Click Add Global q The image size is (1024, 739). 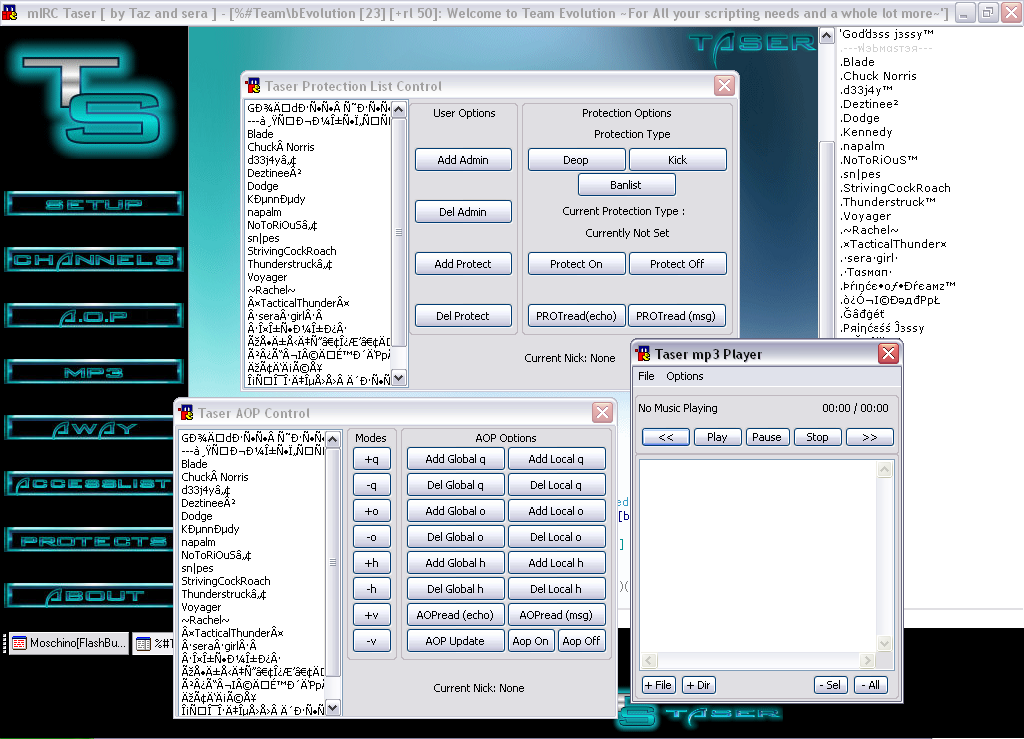pyautogui.click(x=455, y=459)
